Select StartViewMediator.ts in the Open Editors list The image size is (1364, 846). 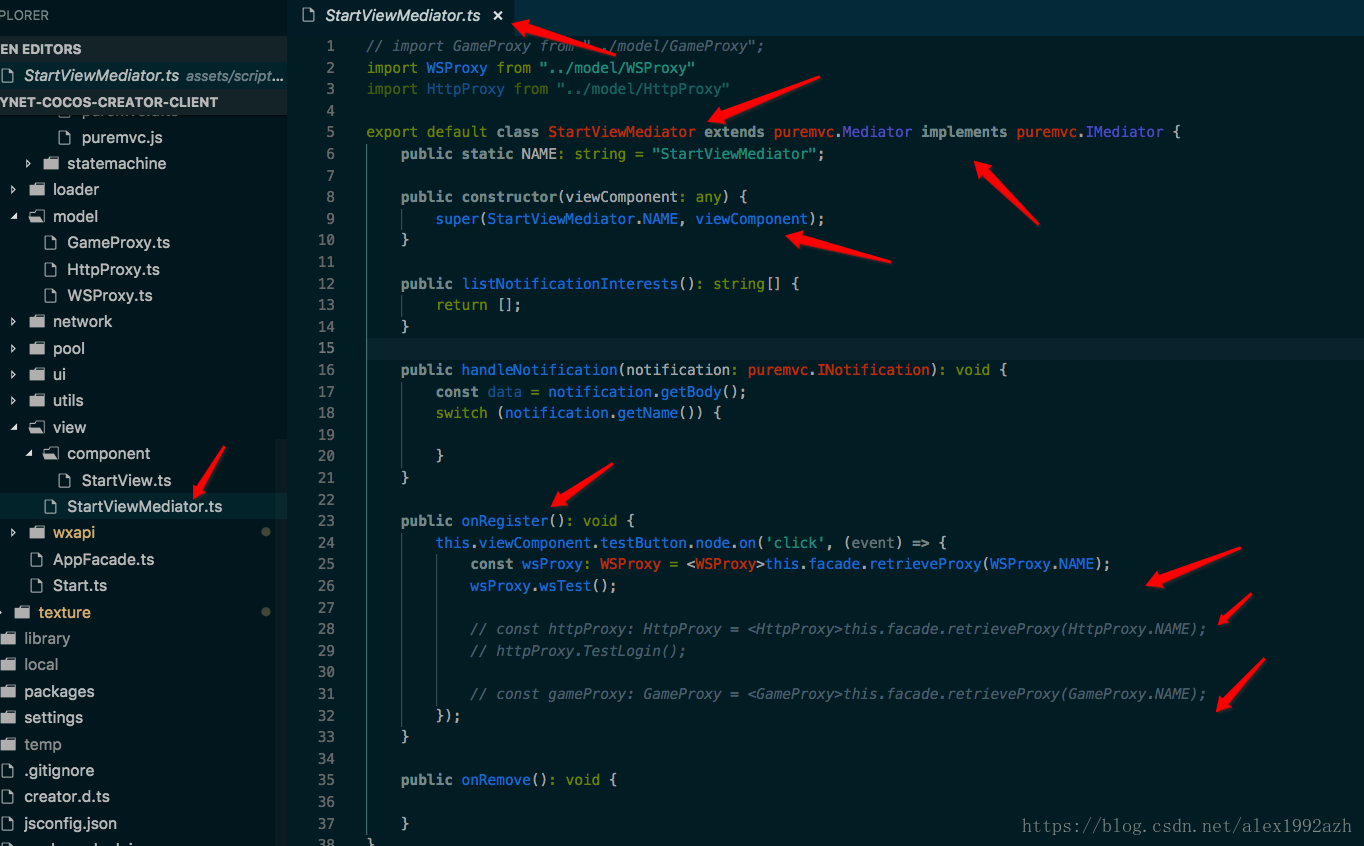[102, 76]
